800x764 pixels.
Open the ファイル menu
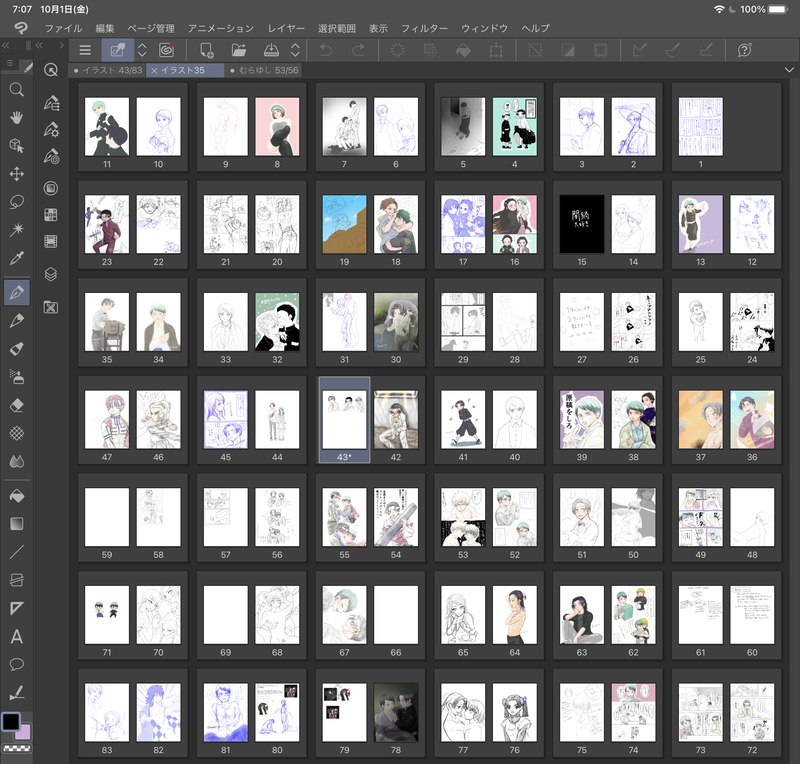point(63,29)
